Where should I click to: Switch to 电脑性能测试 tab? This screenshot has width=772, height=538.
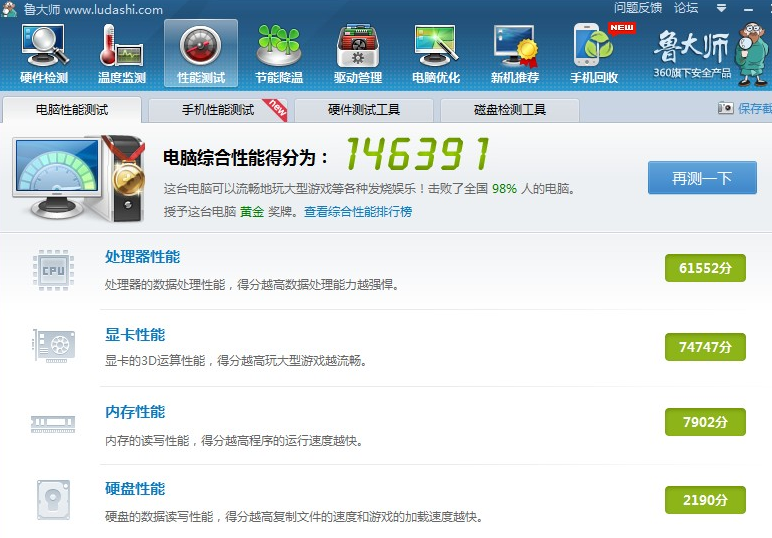point(72,110)
